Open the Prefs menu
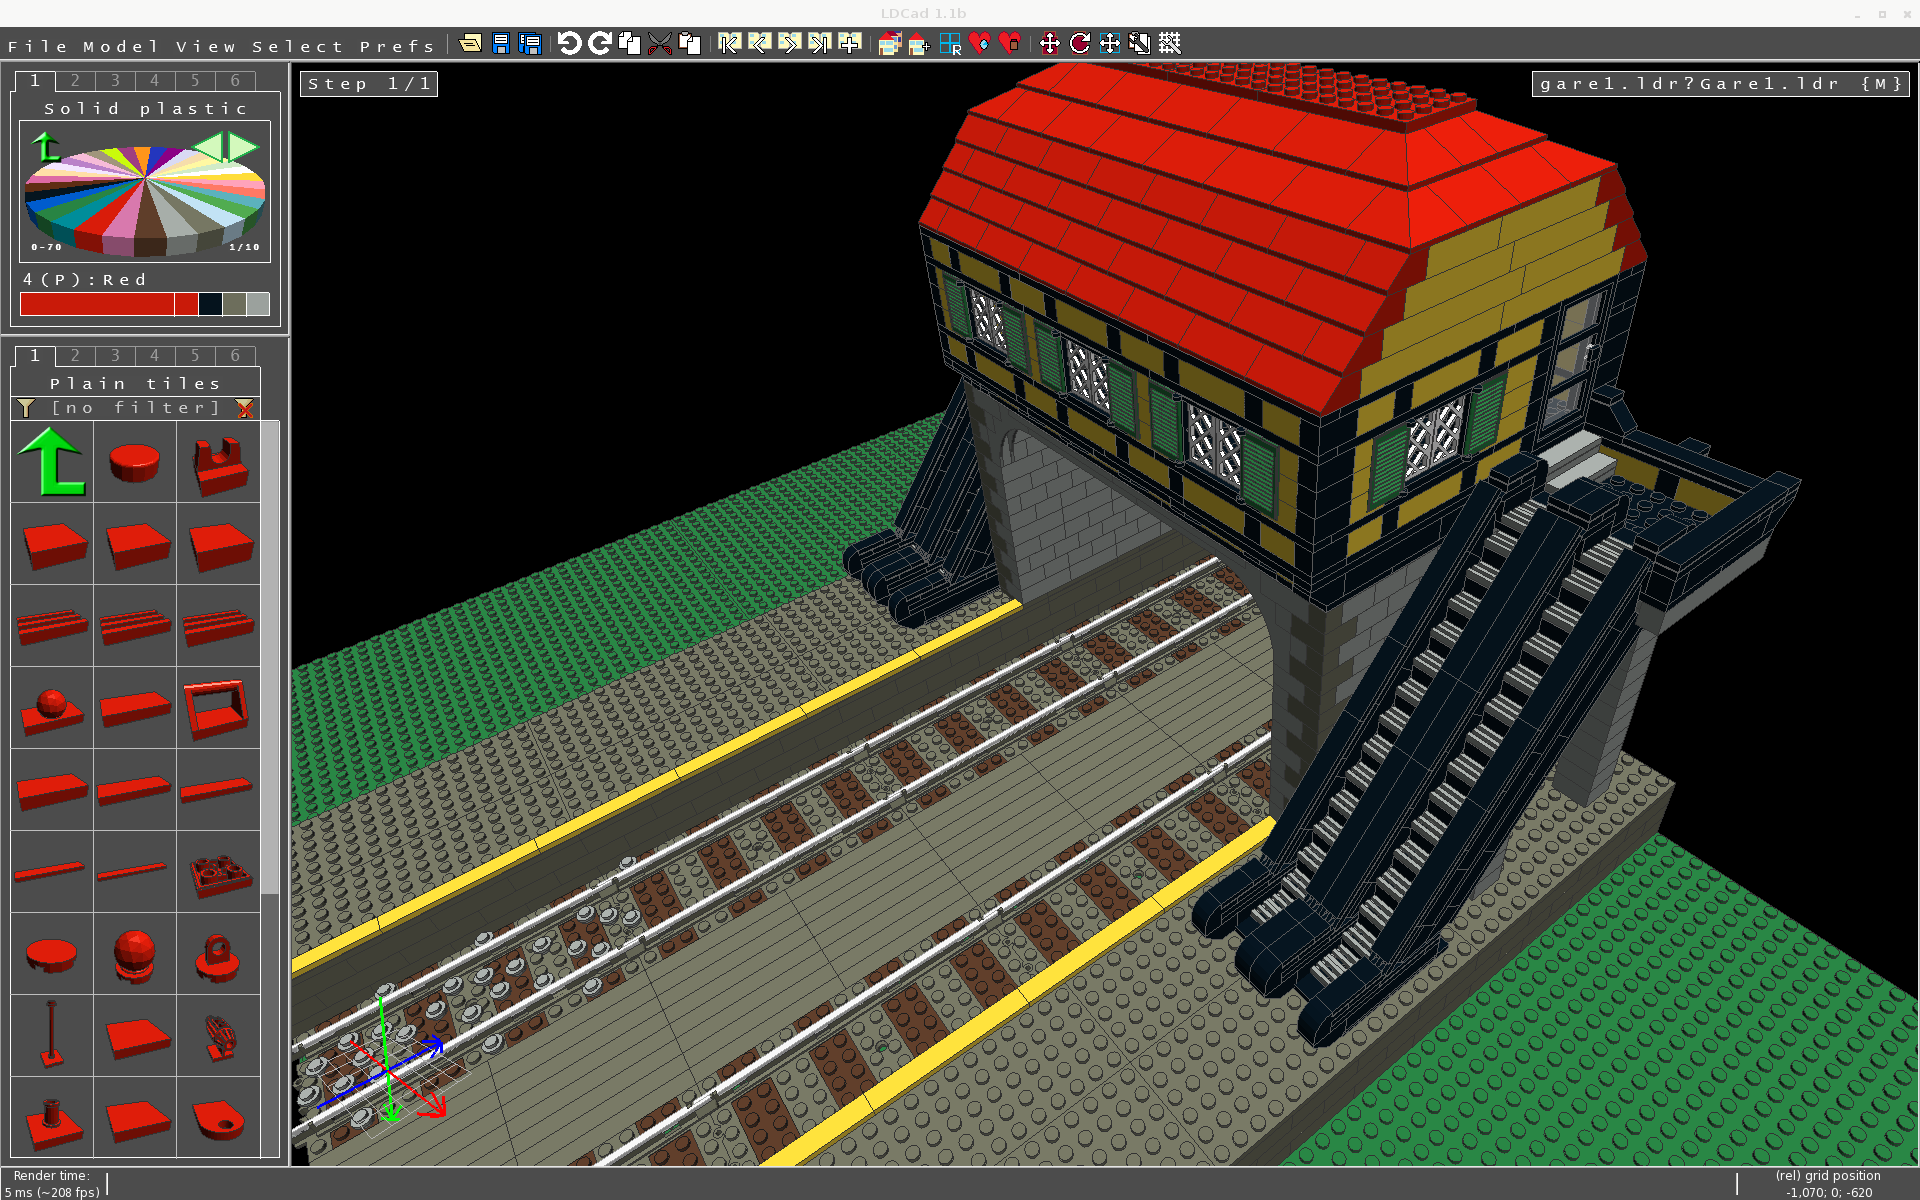The width and height of the screenshot is (1920, 1200). (x=396, y=46)
